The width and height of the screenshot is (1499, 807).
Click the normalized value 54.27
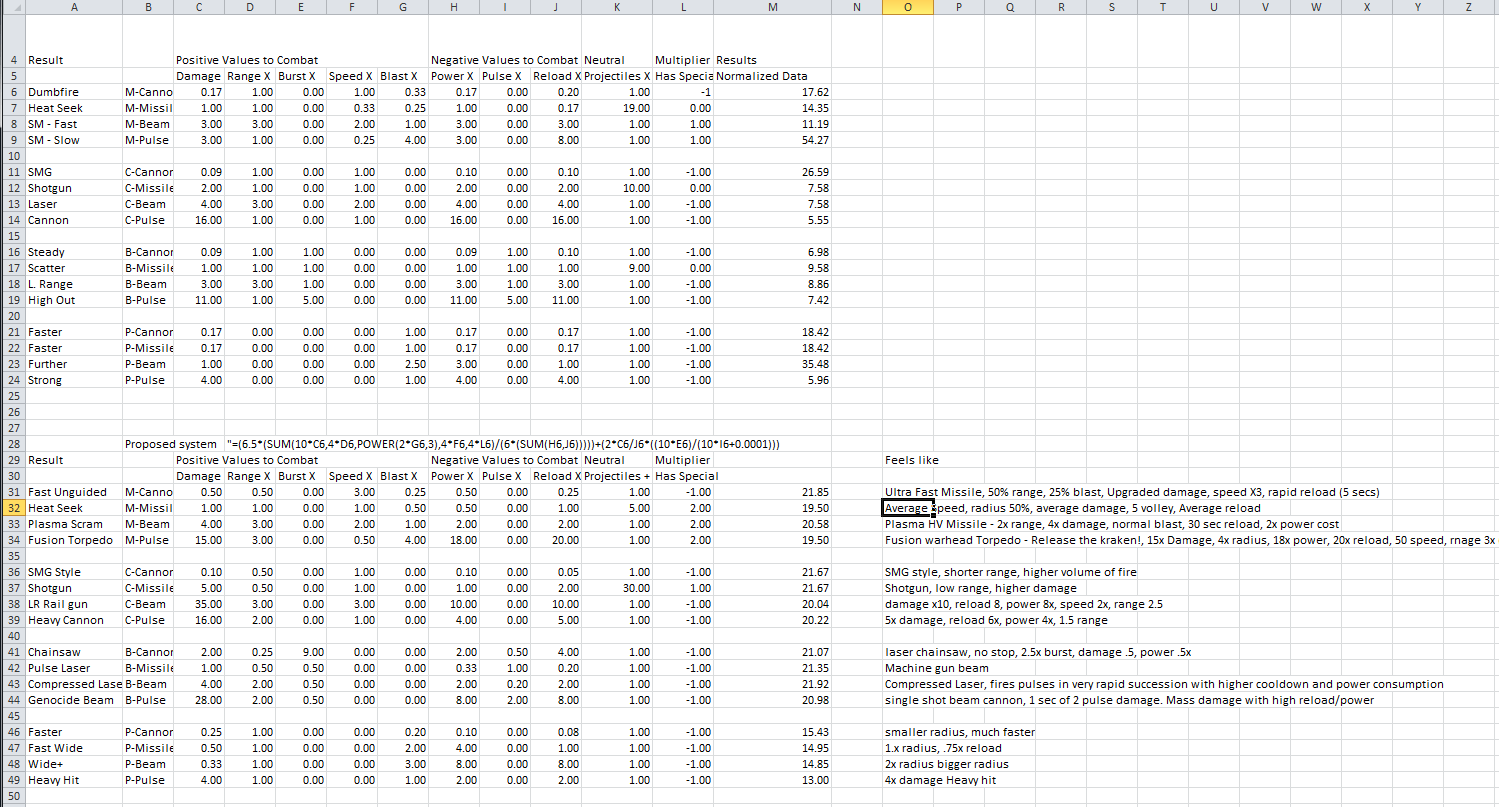(814, 140)
